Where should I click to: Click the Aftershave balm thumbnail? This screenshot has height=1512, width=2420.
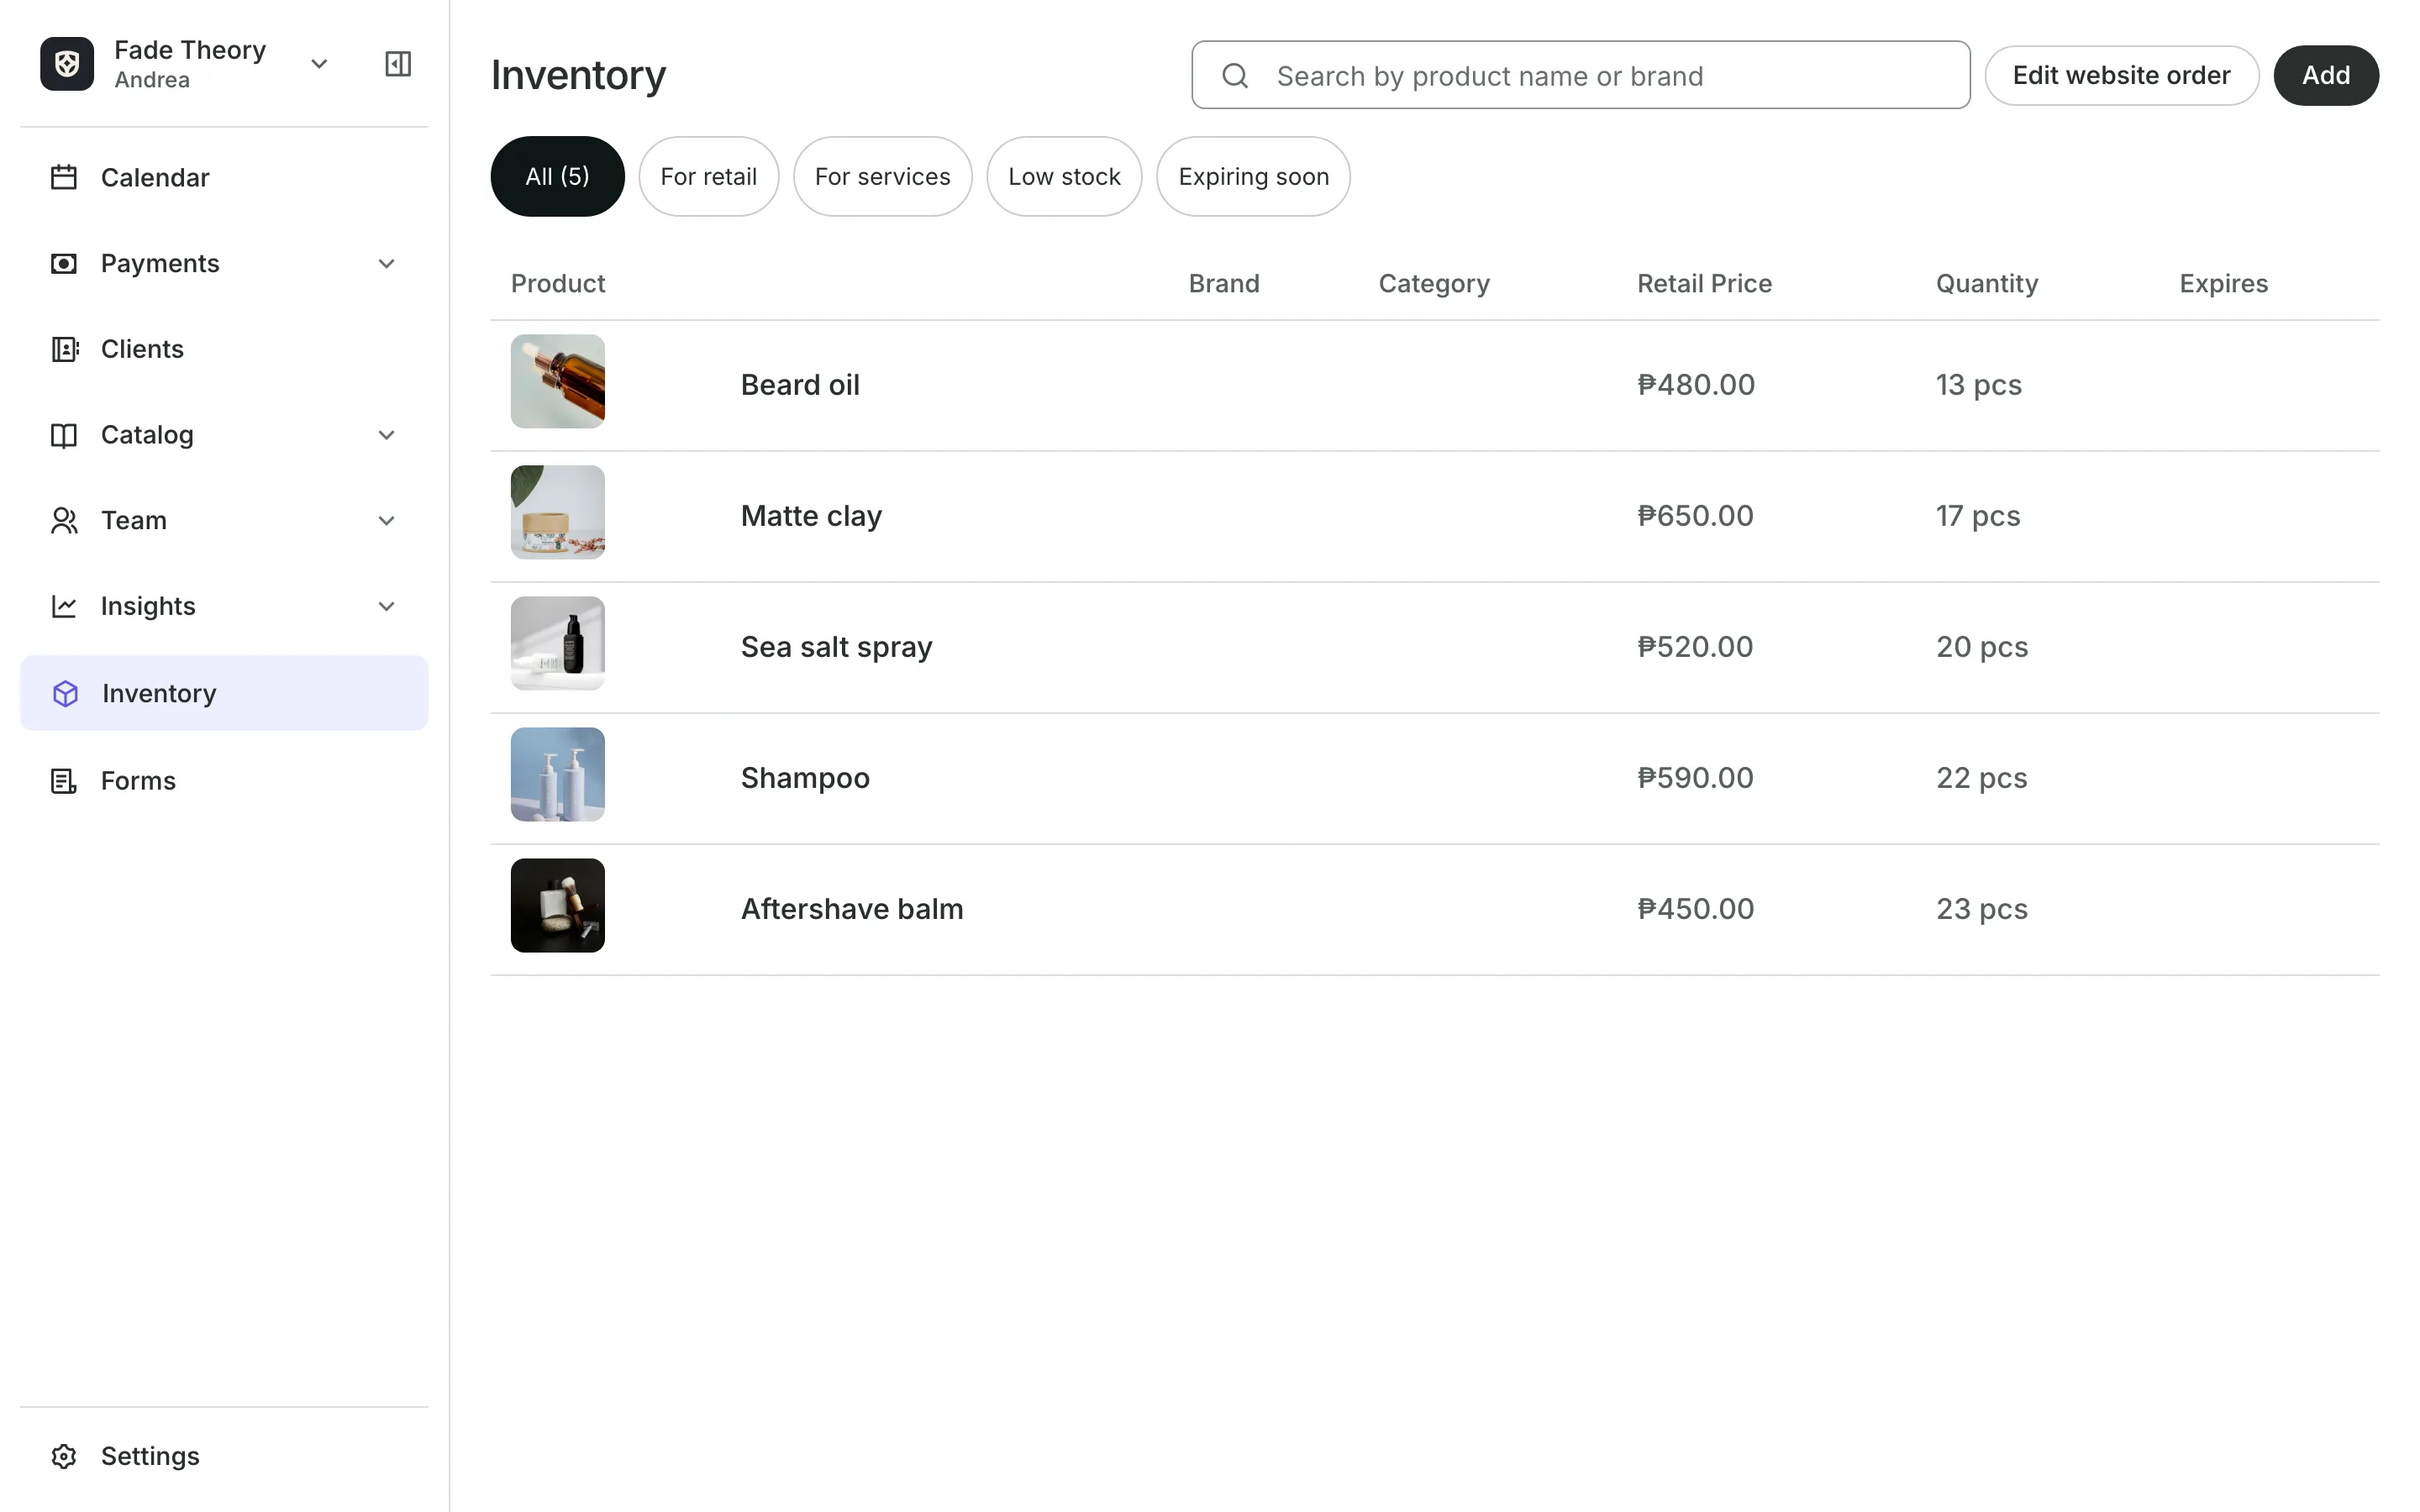pos(558,905)
